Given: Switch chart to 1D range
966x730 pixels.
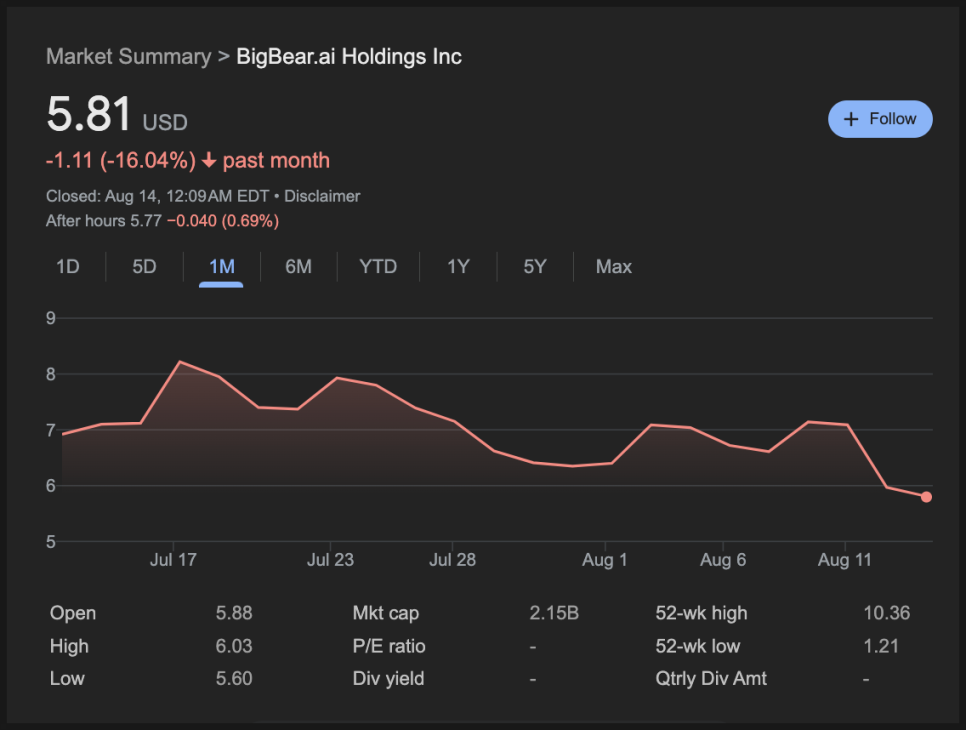Looking at the screenshot, I should point(68,267).
